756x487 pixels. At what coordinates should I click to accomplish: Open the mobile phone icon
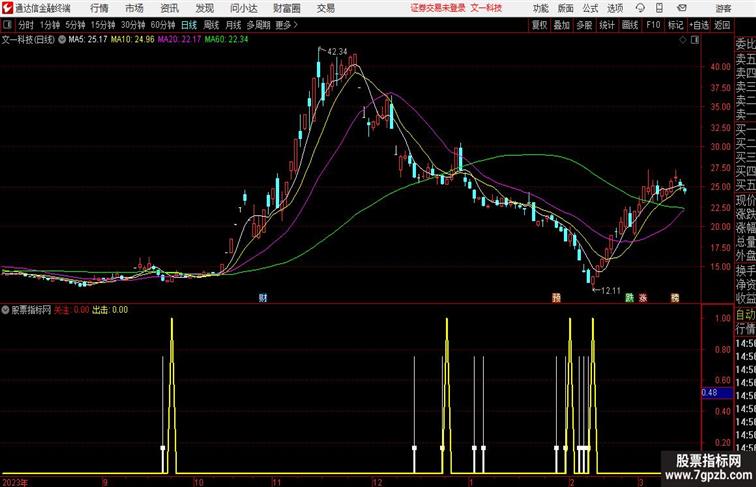(660, 8)
